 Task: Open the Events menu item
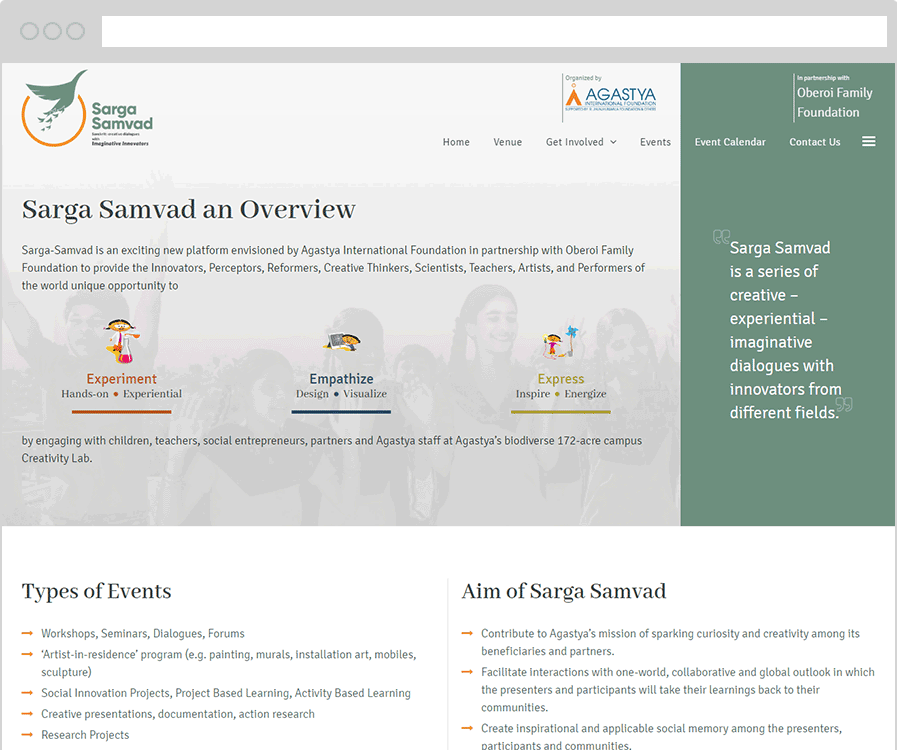tap(655, 142)
